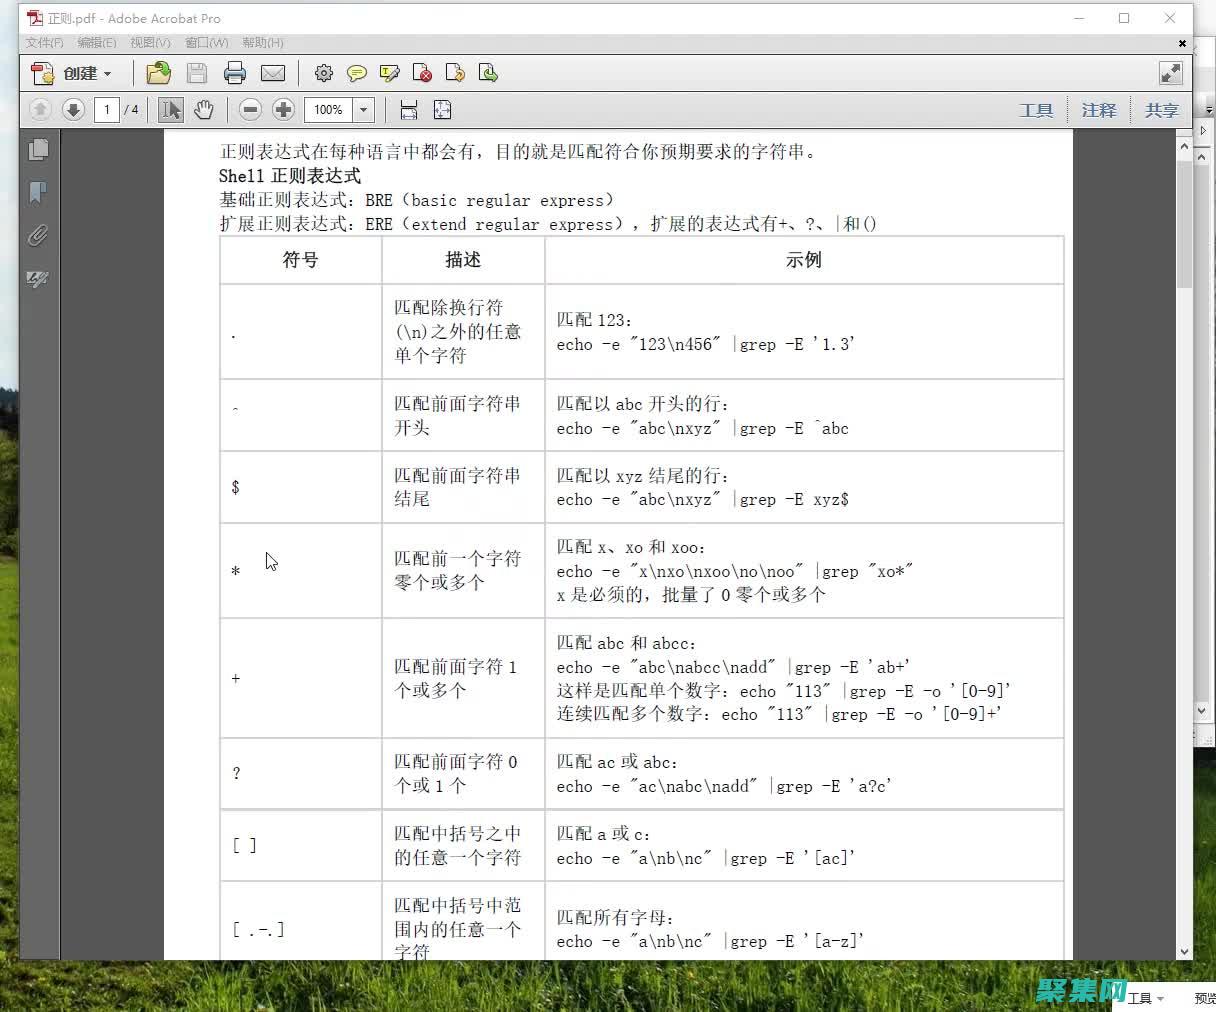Screen dimensions: 1216x1012
Task: Toggle read mode with the expand icon
Action: [x=1170, y=73]
